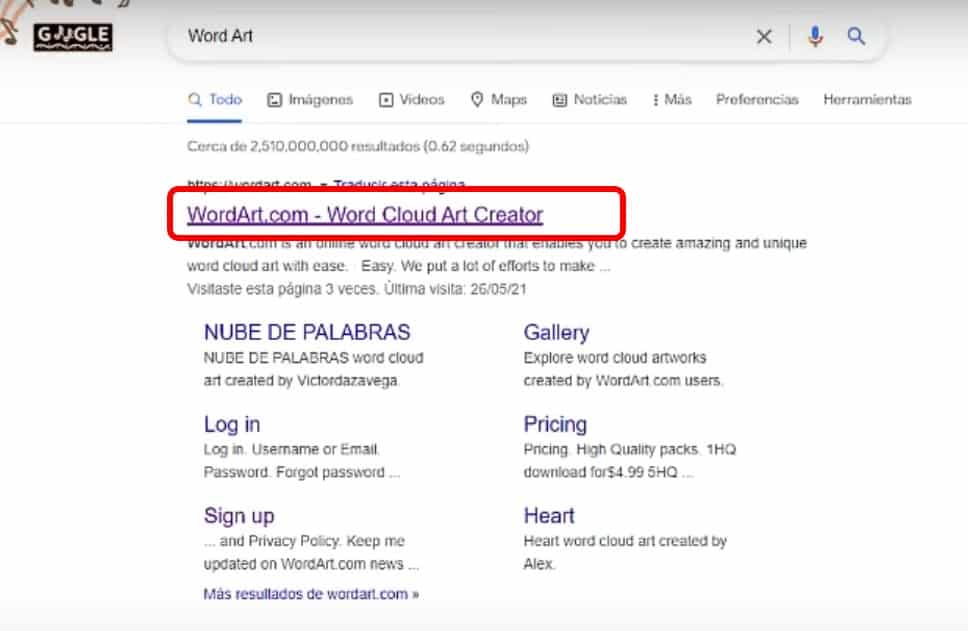Viewport: 968px width, 631px height.
Task: Open the Pricing sitelink
Action: [x=555, y=425]
